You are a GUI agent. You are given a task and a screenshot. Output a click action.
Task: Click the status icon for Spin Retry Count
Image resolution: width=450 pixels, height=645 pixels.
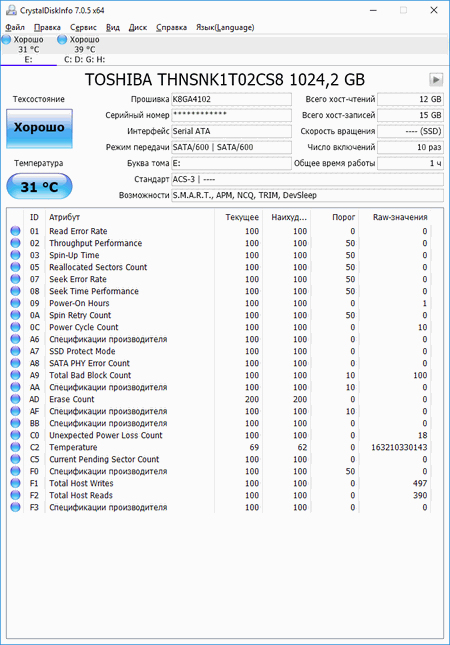15,315
